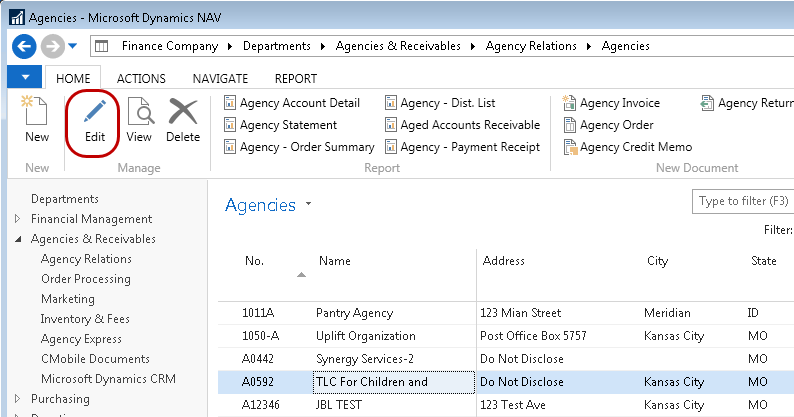Click Agency Relations in the breadcrumb

point(531,46)
